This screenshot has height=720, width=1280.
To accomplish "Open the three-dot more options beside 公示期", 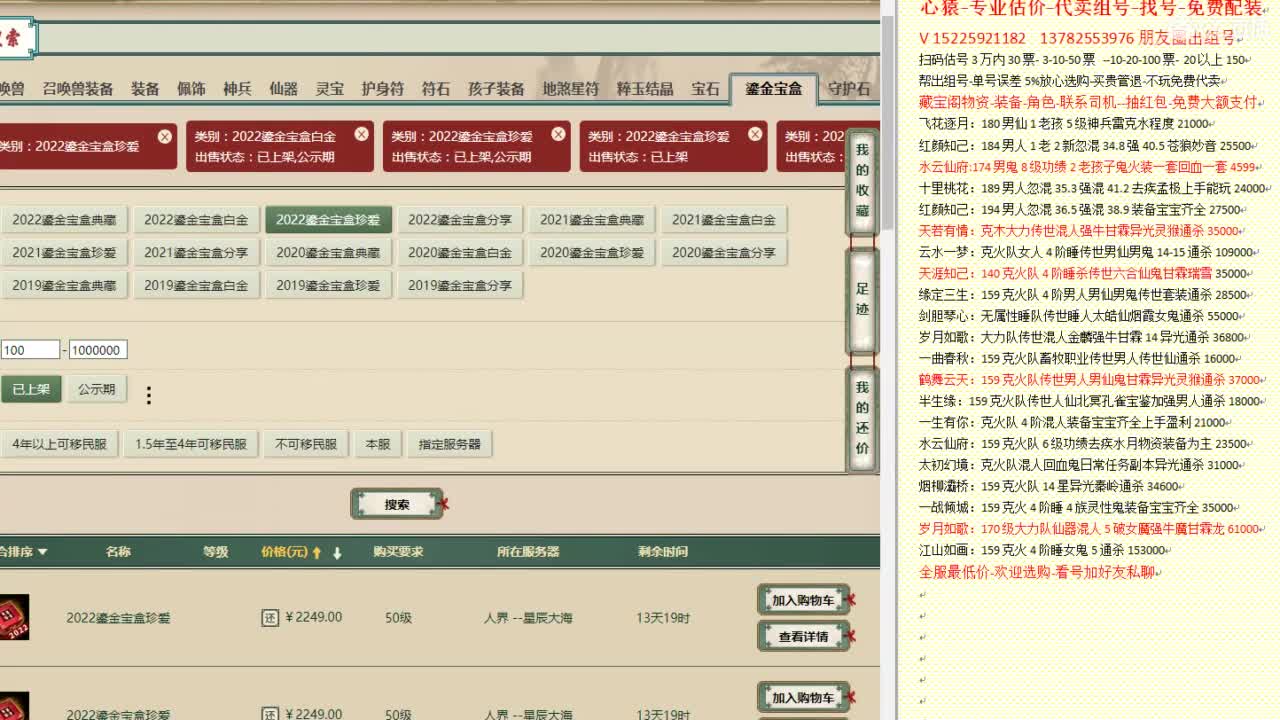I will [148, 395].
